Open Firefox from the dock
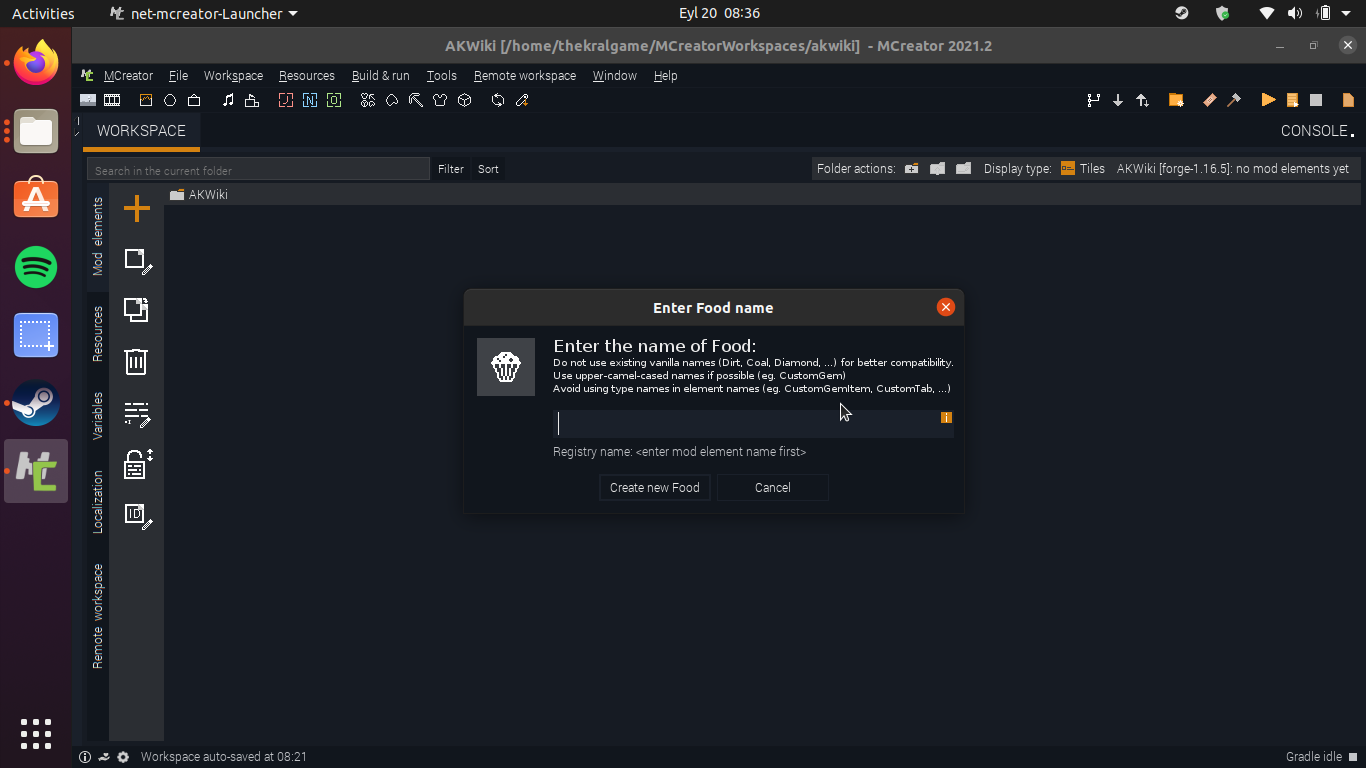Viewport: 1366px width, 768px height. click(36, 62)
